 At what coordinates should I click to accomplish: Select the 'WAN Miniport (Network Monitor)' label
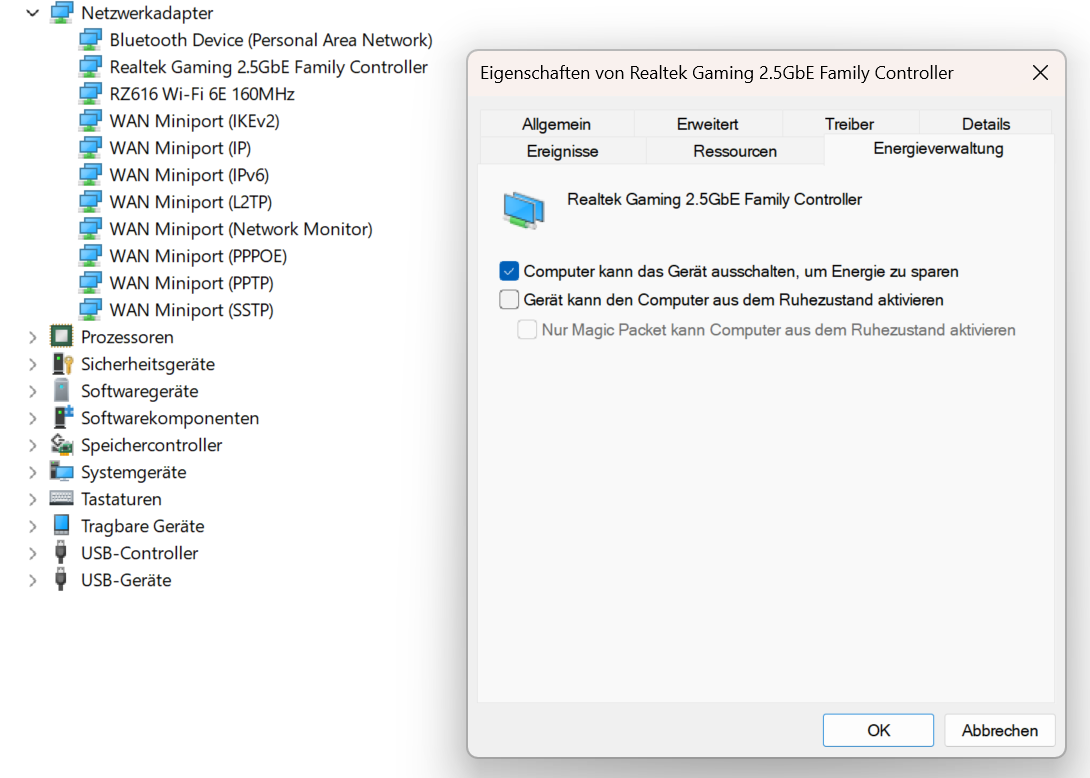click(x=241, y=229)
